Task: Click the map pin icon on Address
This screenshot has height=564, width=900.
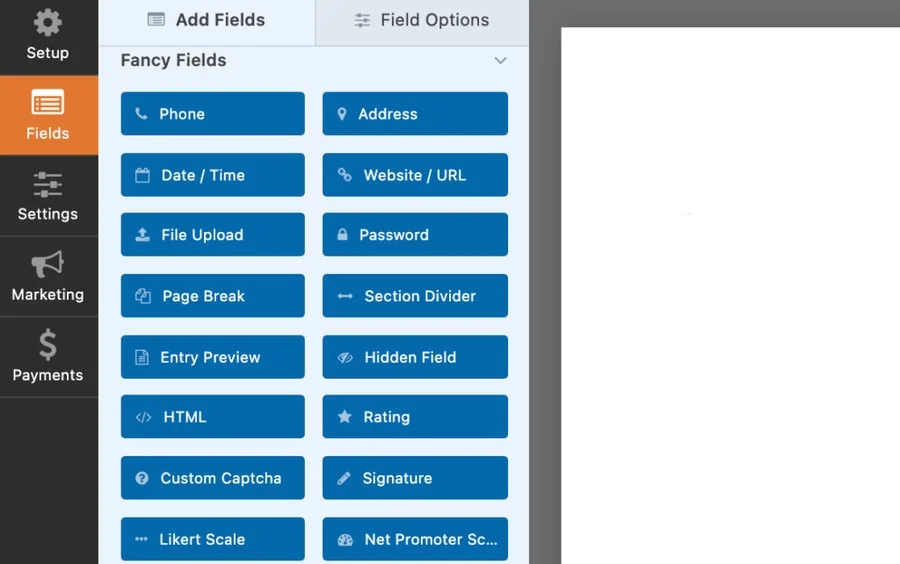Action: click(x=342, y=114)
